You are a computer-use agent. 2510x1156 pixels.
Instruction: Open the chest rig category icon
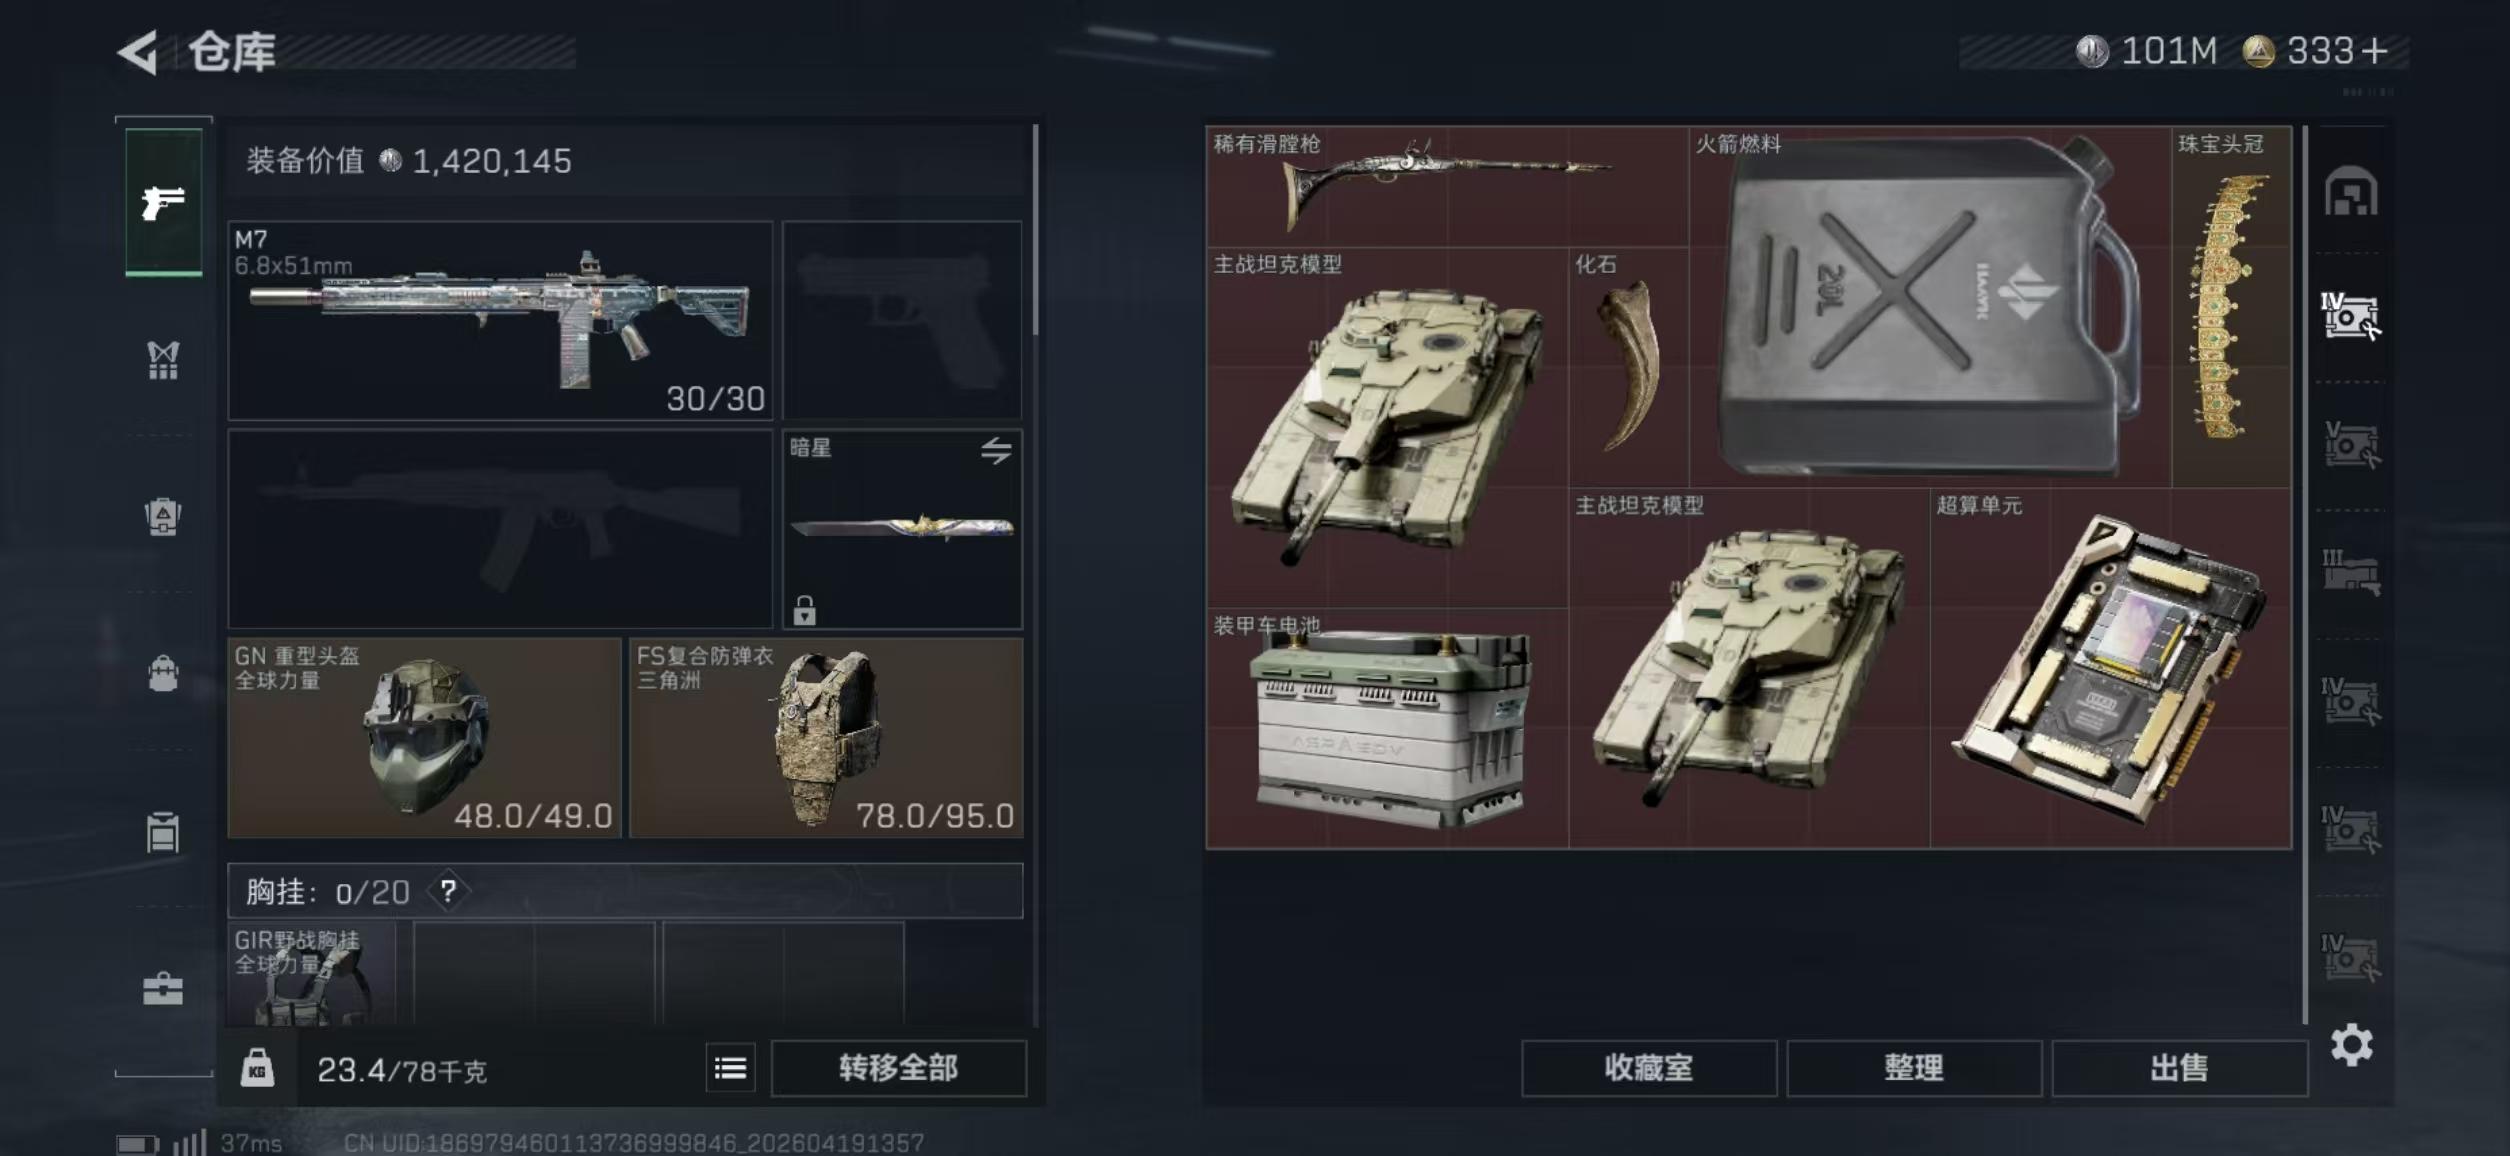163,360
